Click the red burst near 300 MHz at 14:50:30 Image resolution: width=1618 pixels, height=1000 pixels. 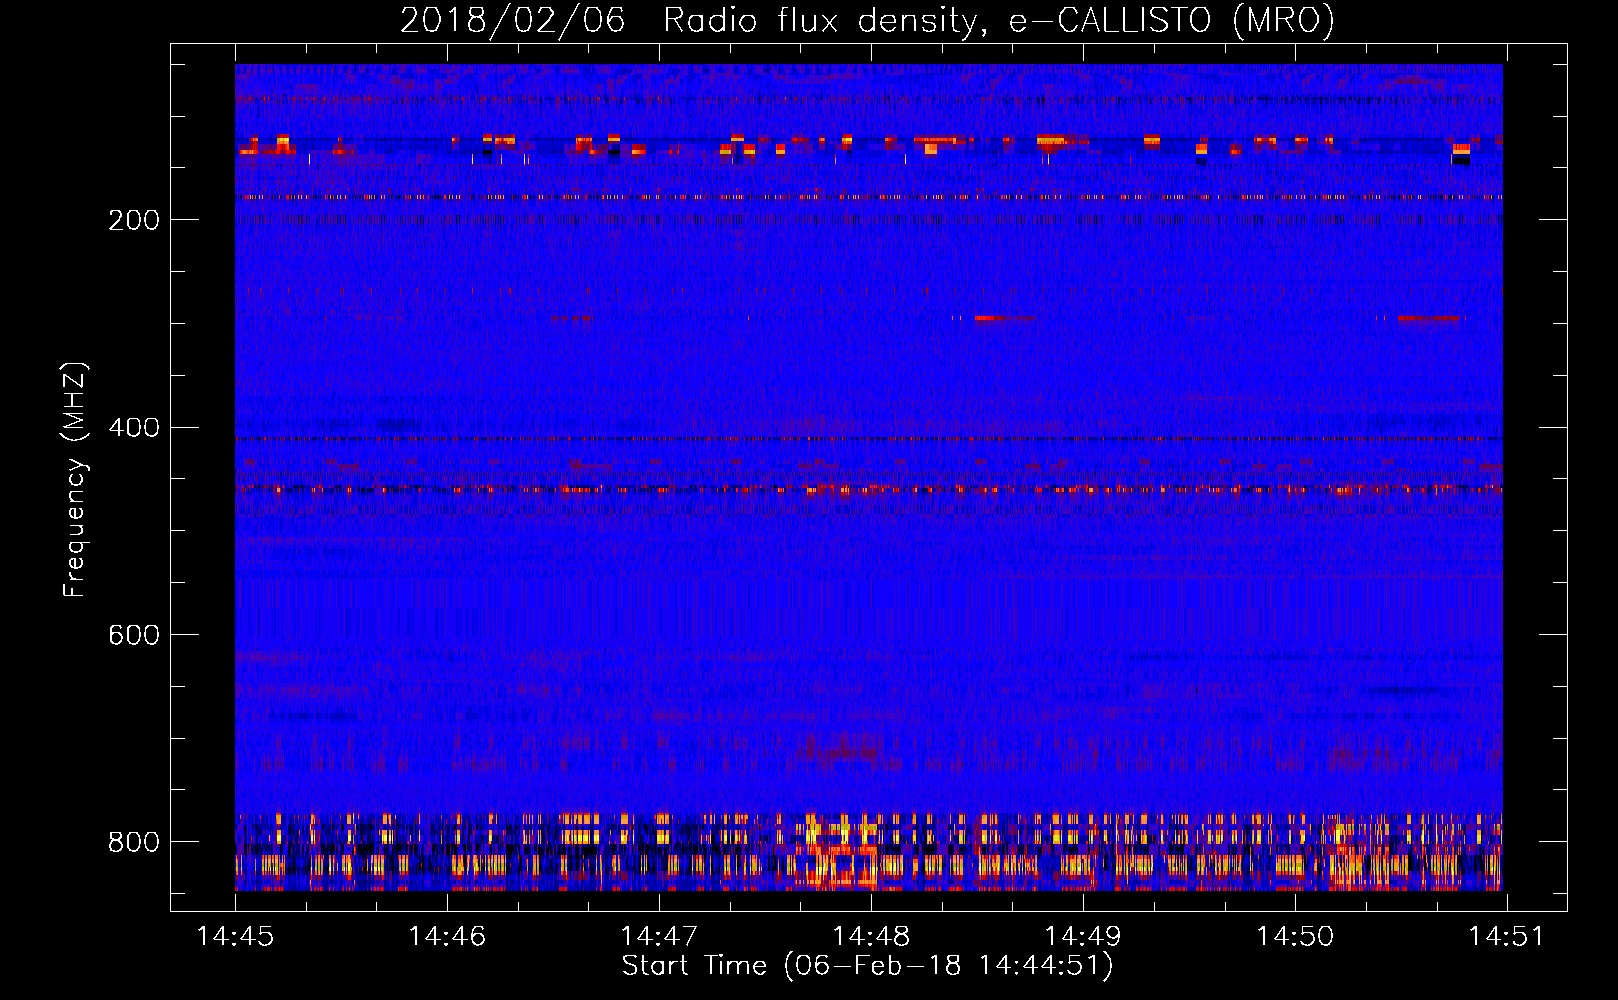pyautogui.click(x=1428, y=318)
